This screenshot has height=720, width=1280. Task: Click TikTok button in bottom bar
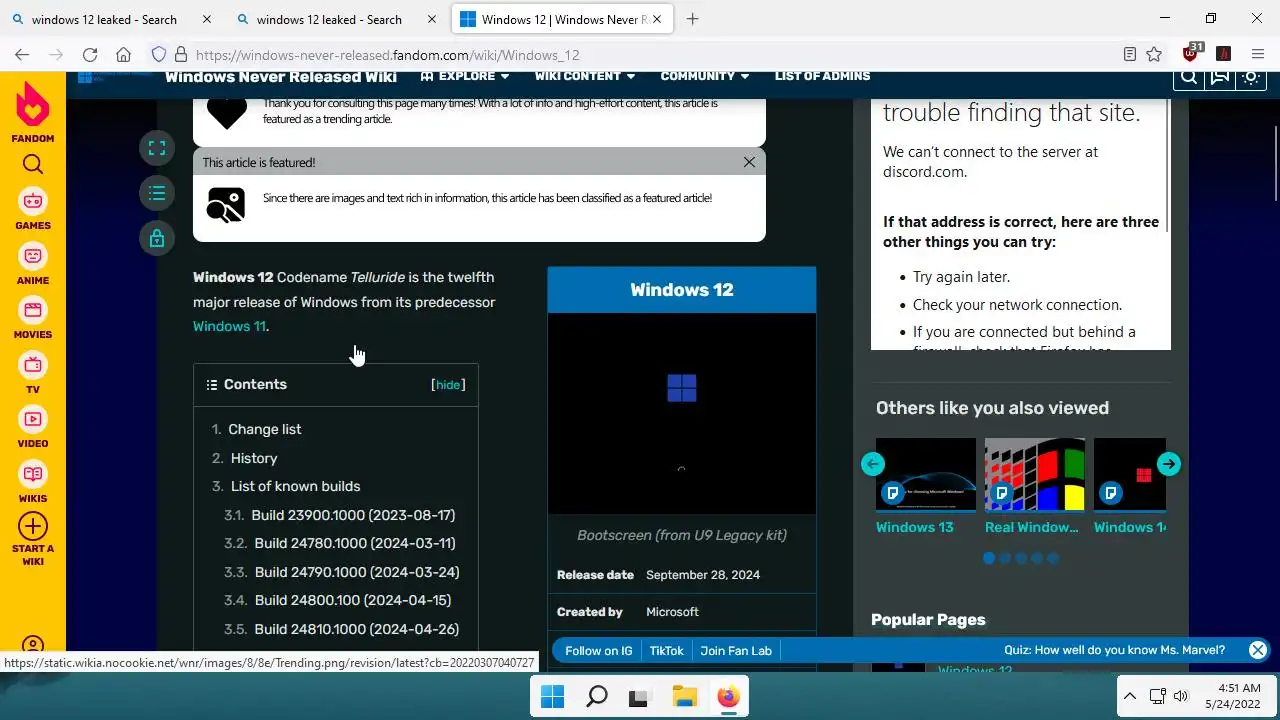666,651
